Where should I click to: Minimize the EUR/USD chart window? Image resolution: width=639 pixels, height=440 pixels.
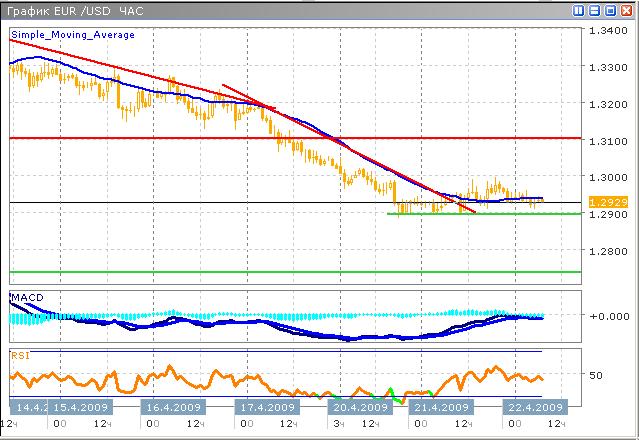tap(595, 10)
